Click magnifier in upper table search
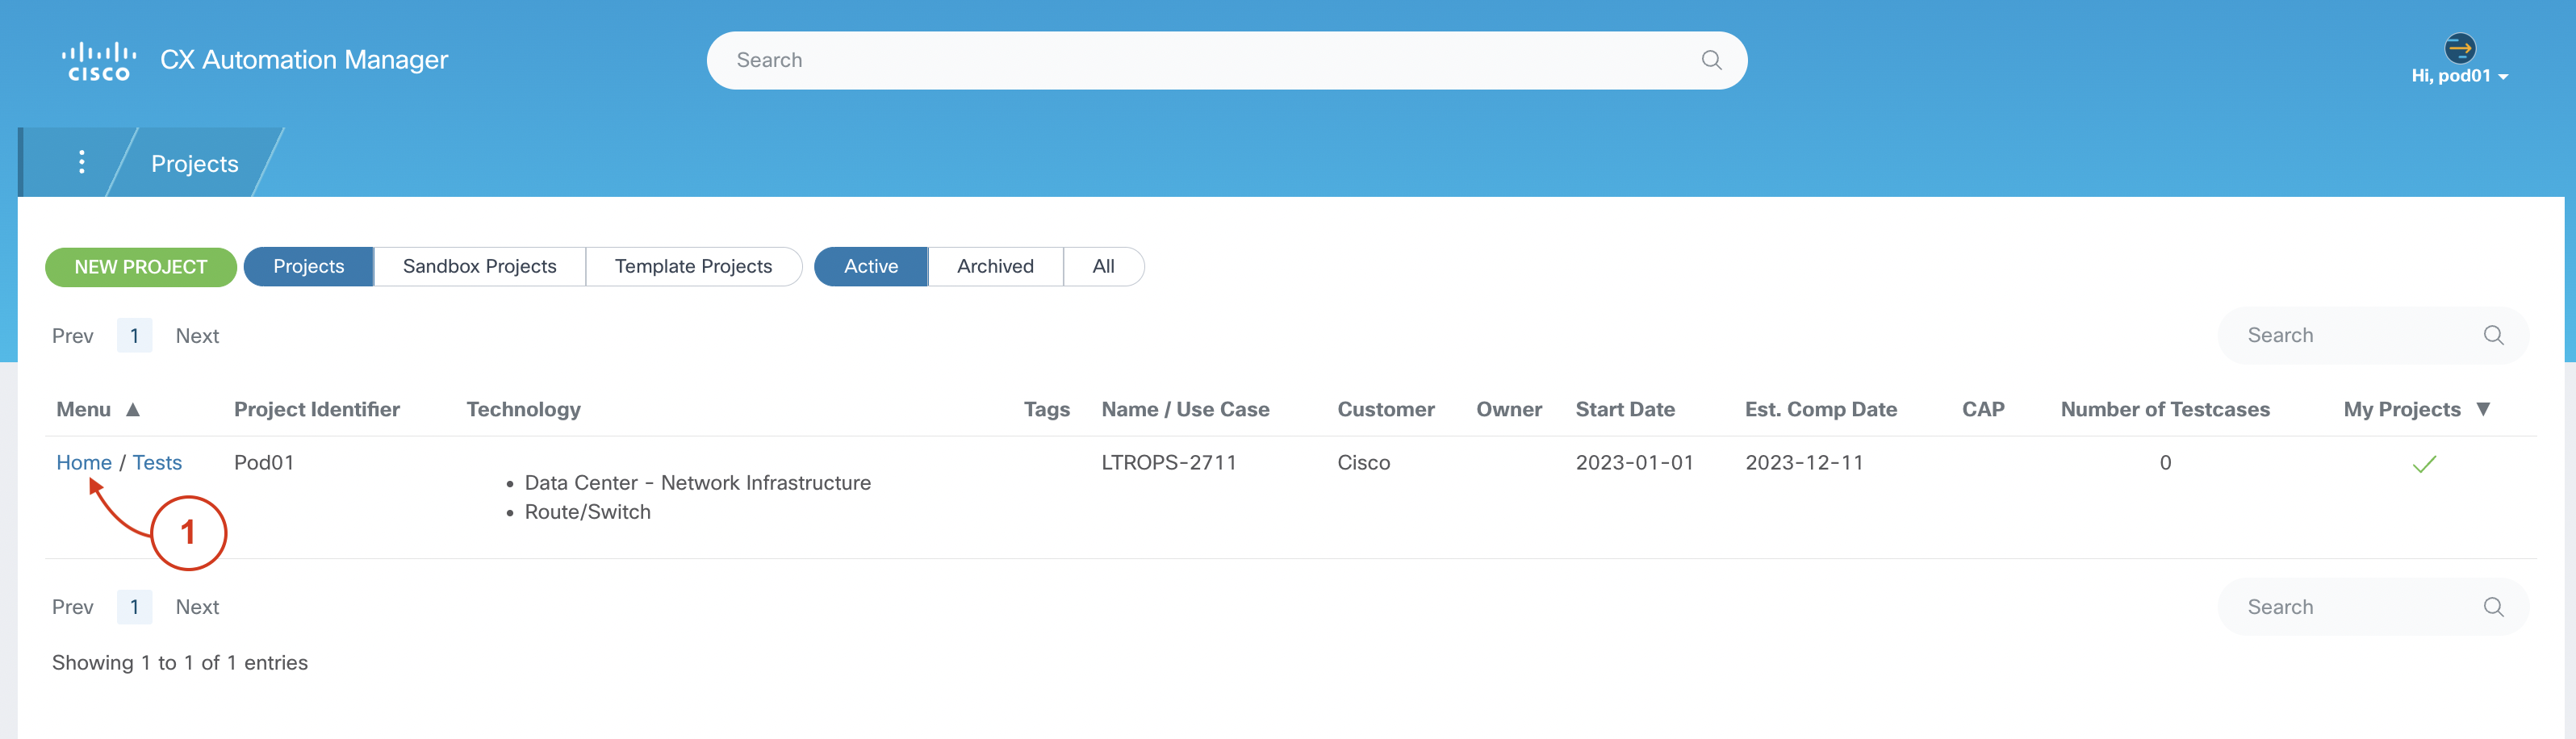Image resolution: width=2576 pixels, height=739 pixels. [2493, 335]
